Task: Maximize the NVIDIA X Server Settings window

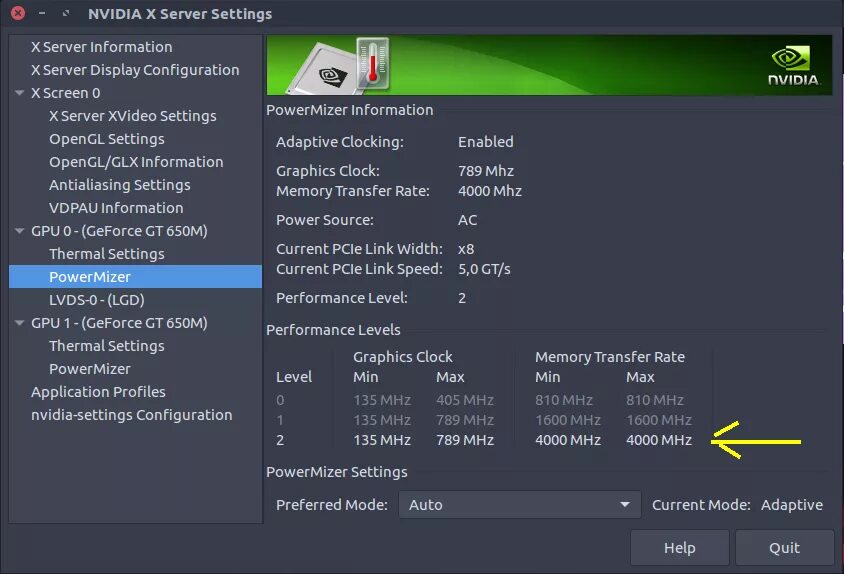Action: [x=66, y=13]
